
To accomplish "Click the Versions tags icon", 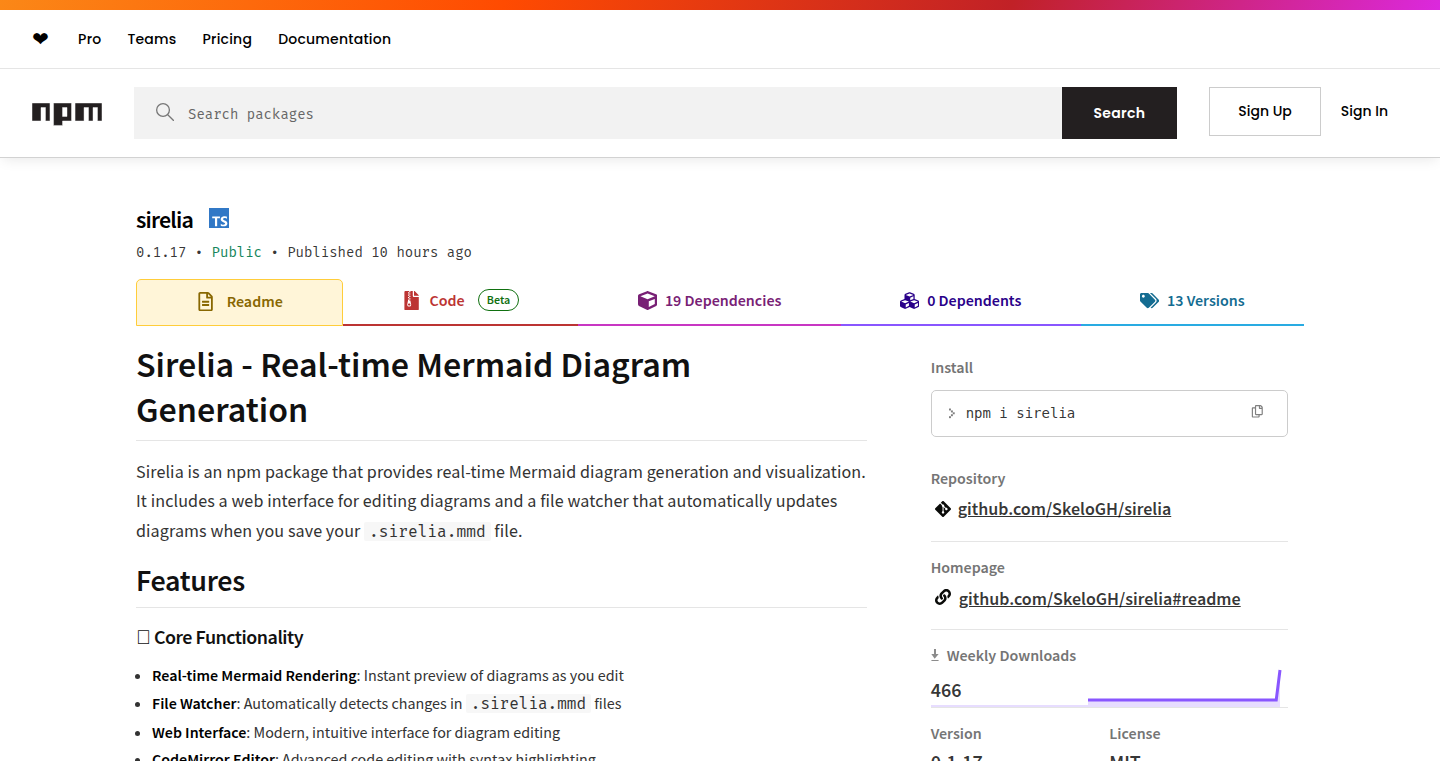I will 1149,300.
